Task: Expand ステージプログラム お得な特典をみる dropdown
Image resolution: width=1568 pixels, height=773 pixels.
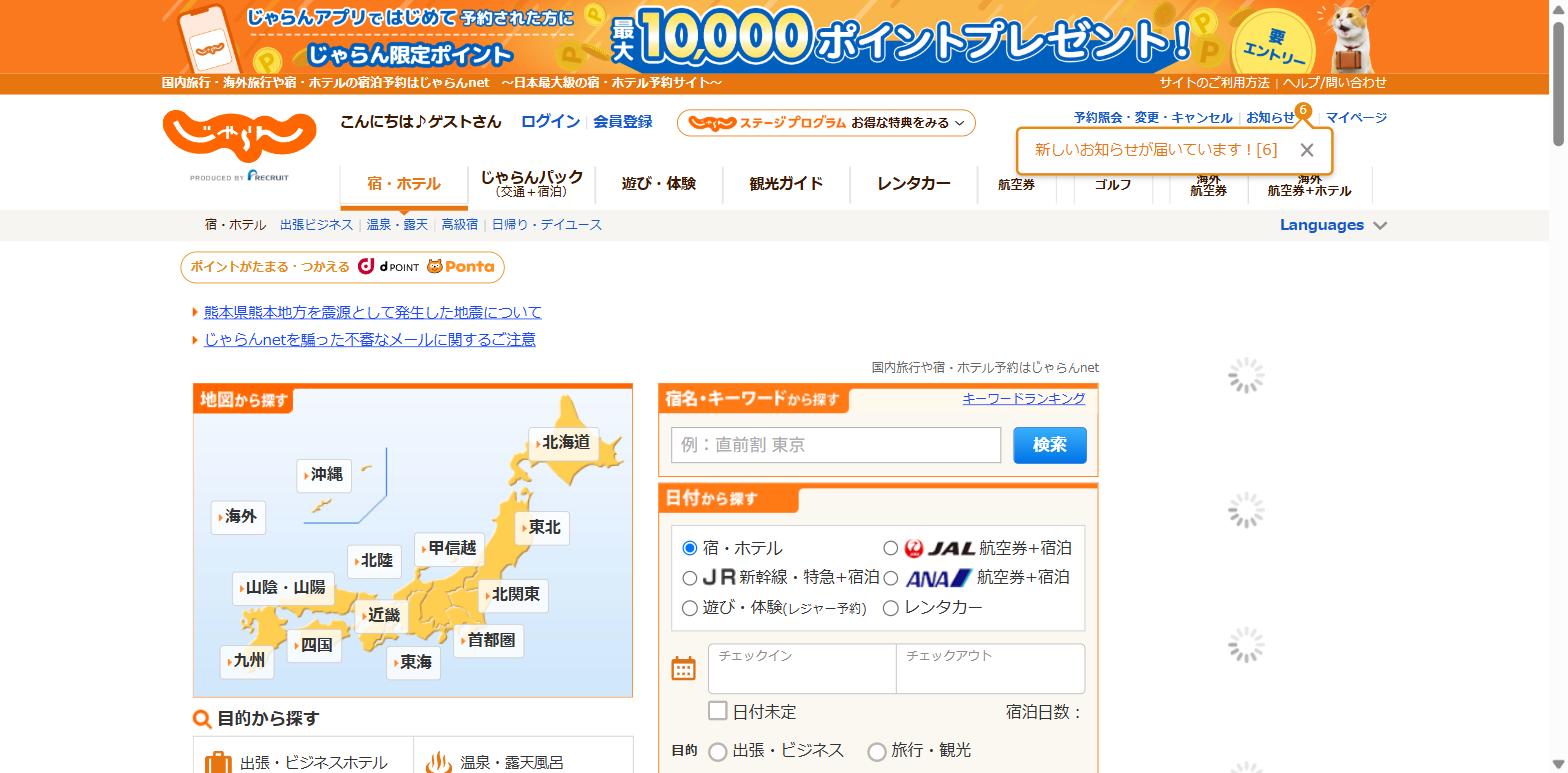Action: click(826, 123)
